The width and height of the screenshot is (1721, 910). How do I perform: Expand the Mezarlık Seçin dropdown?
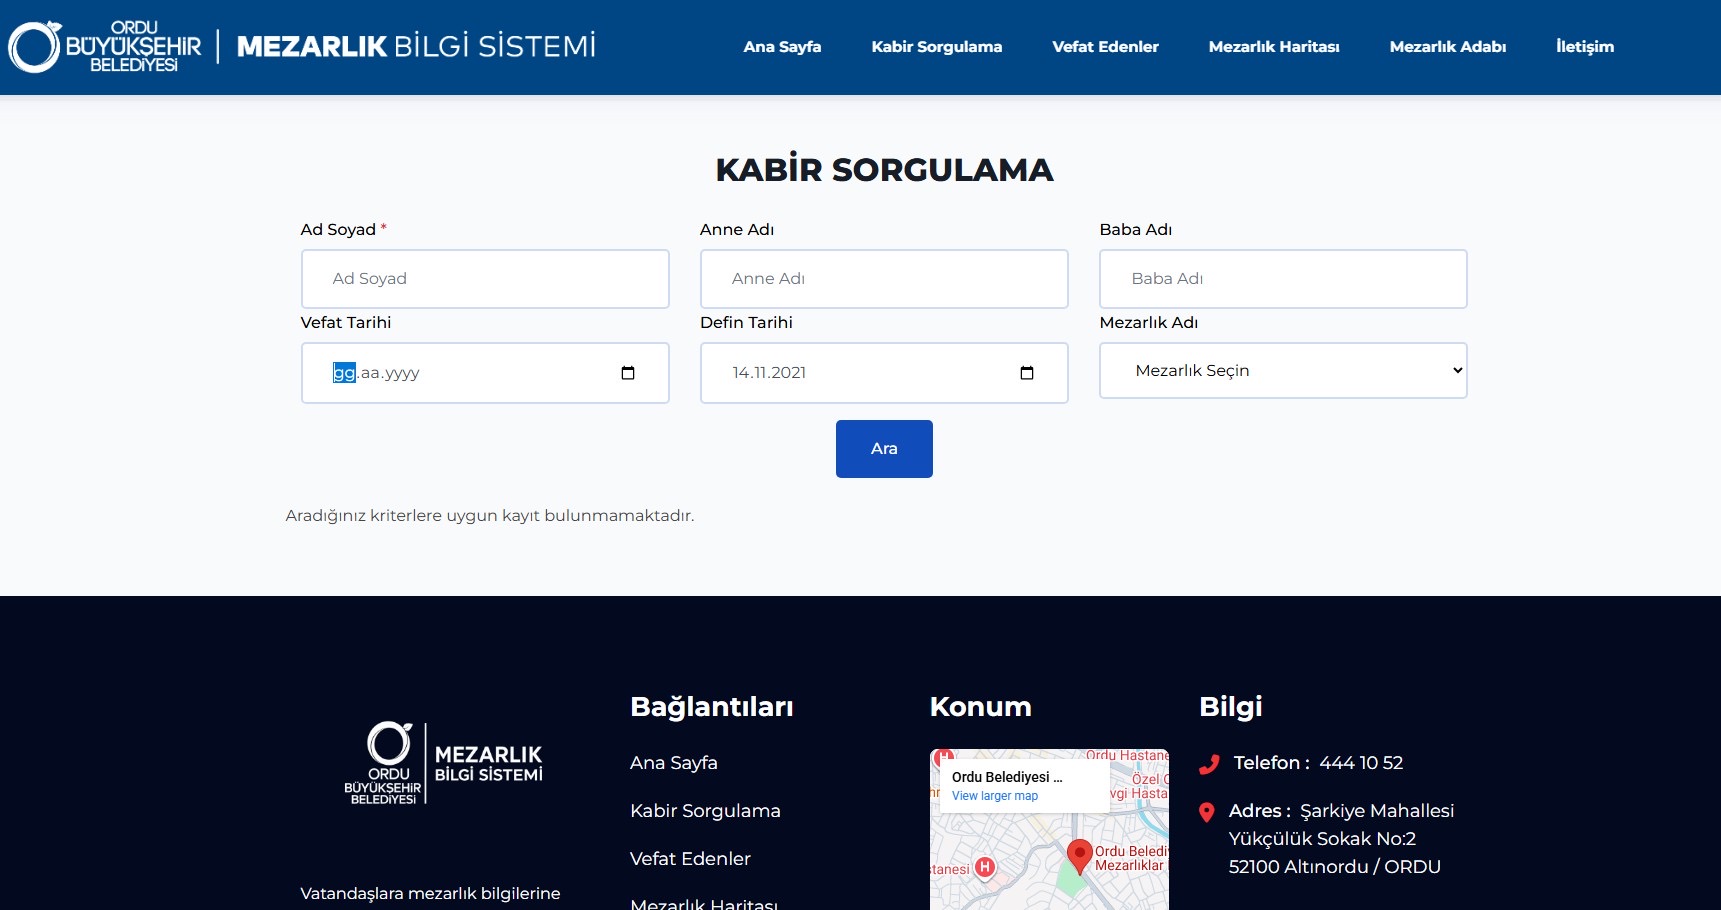pyautogui.click(x=1283, y=371)
